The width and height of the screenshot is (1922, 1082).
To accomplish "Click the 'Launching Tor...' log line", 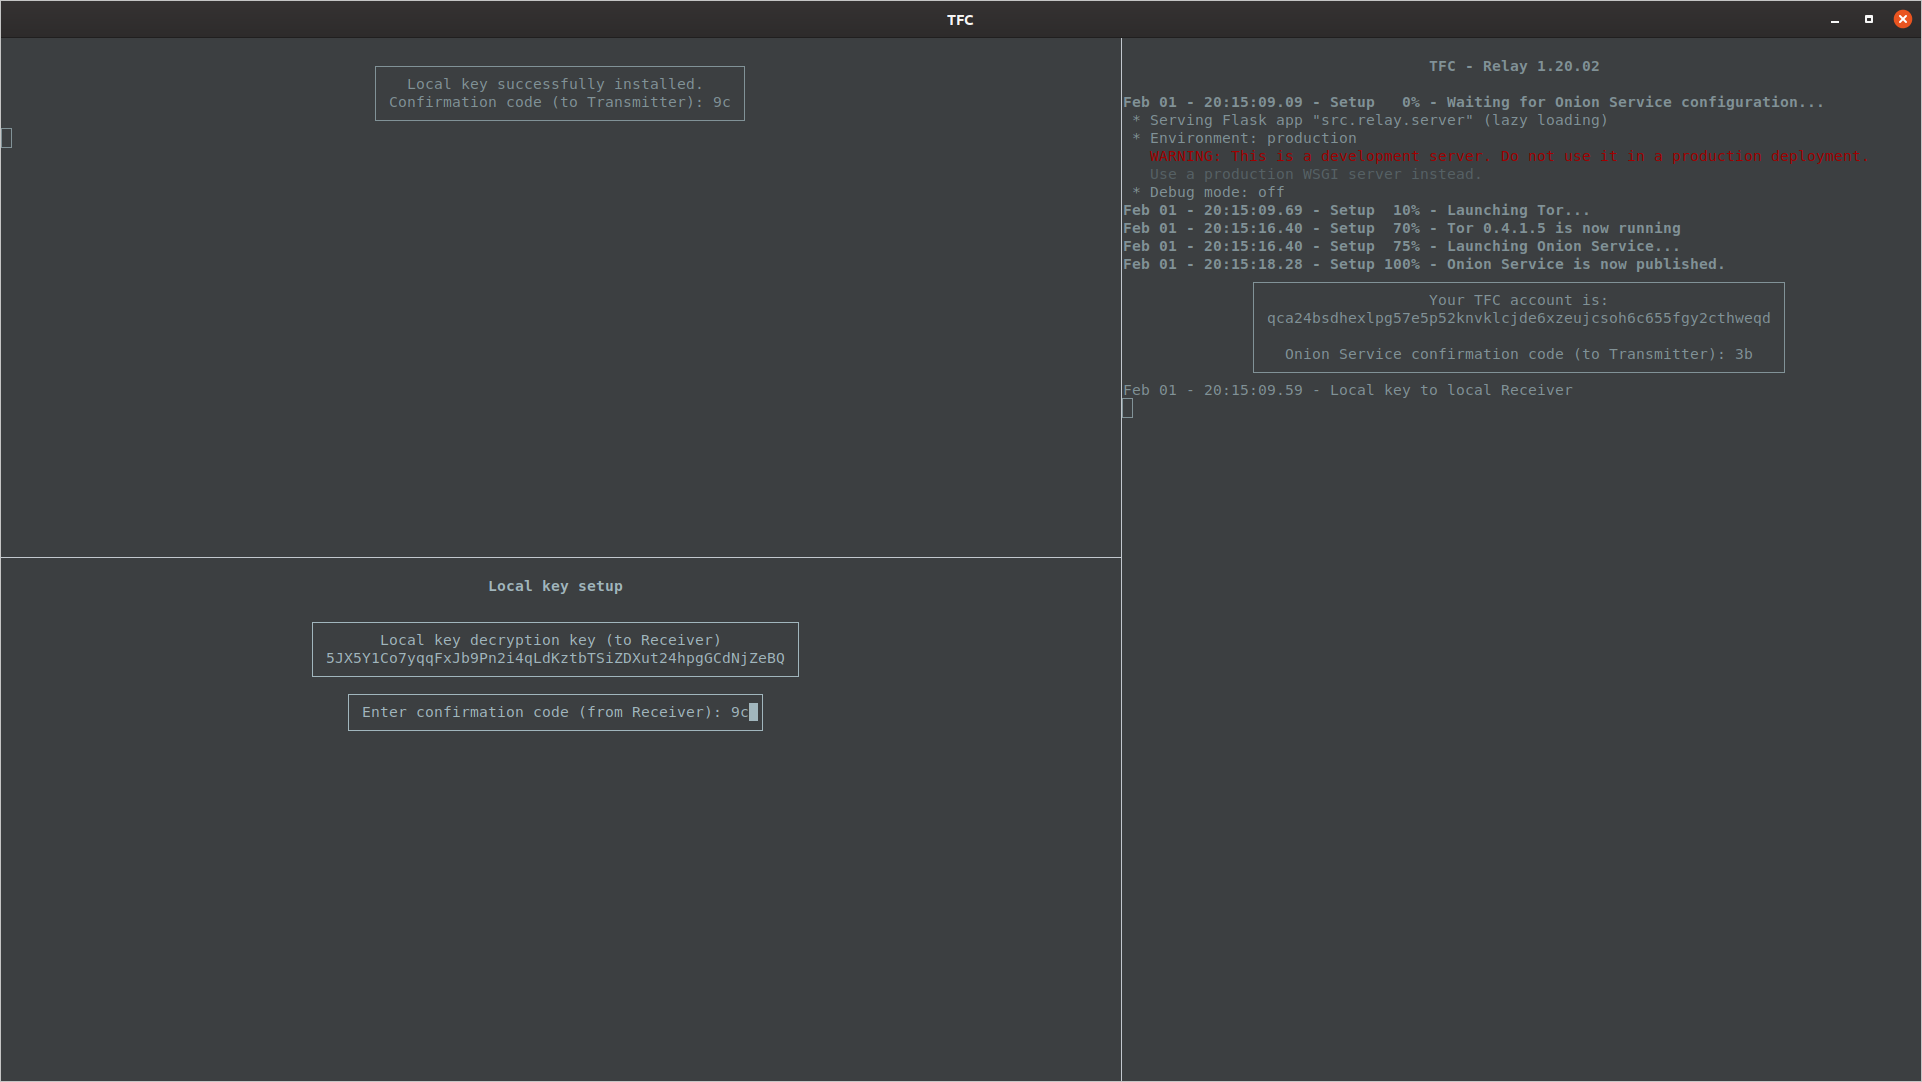I will pos(1356,210).
